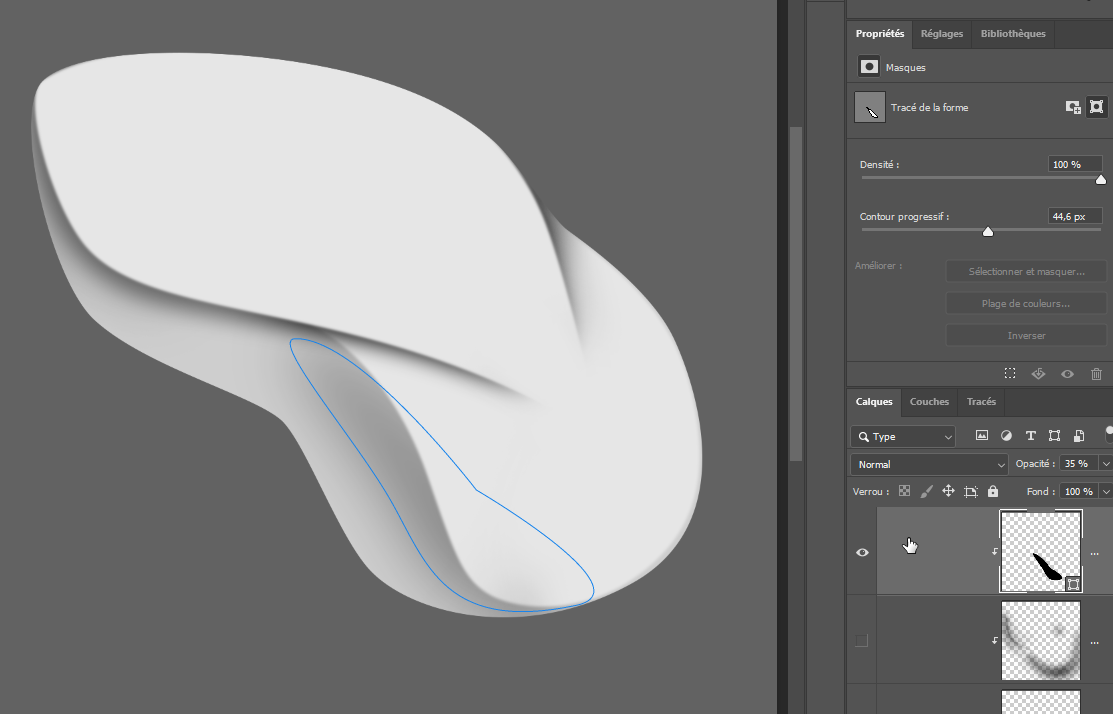The height and width of the screenshot is (714, 1113).
Task: Open the Type layer filter dropdown
Action: click(903, 437)
